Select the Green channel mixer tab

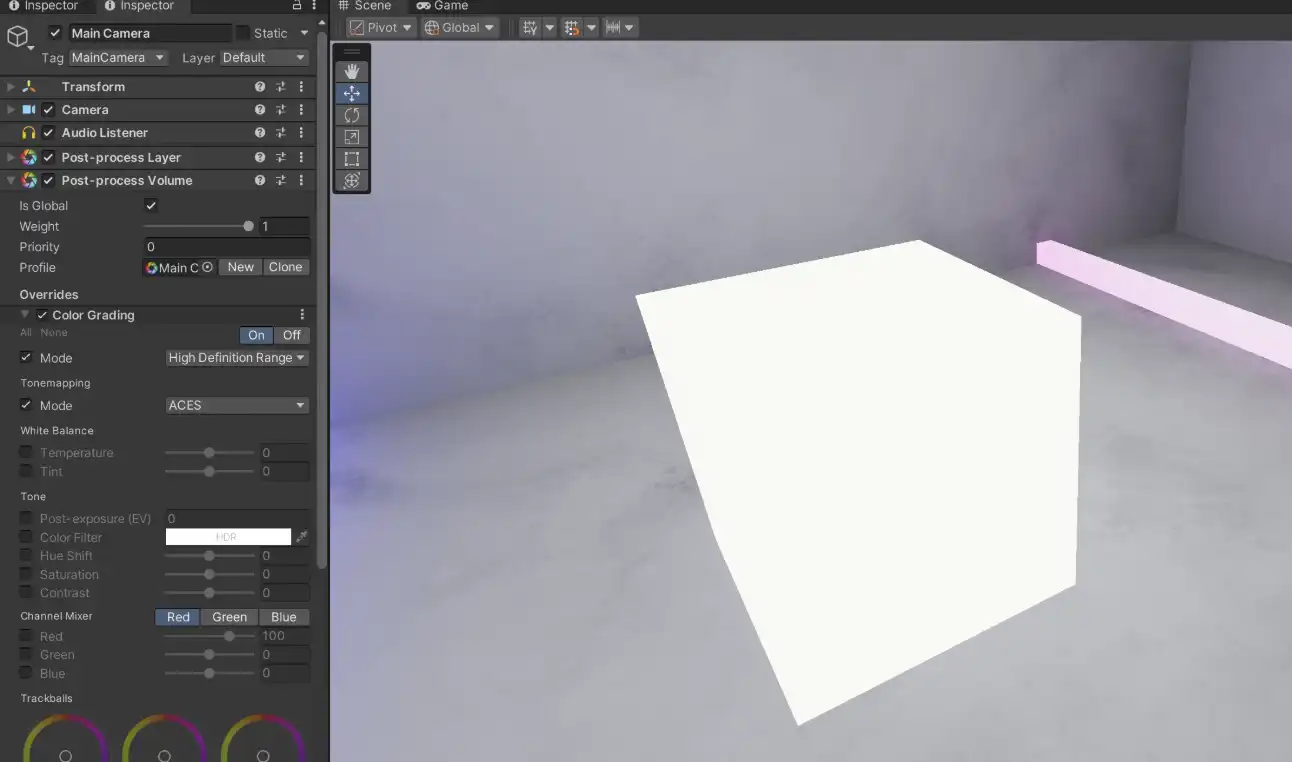[229, 617]
